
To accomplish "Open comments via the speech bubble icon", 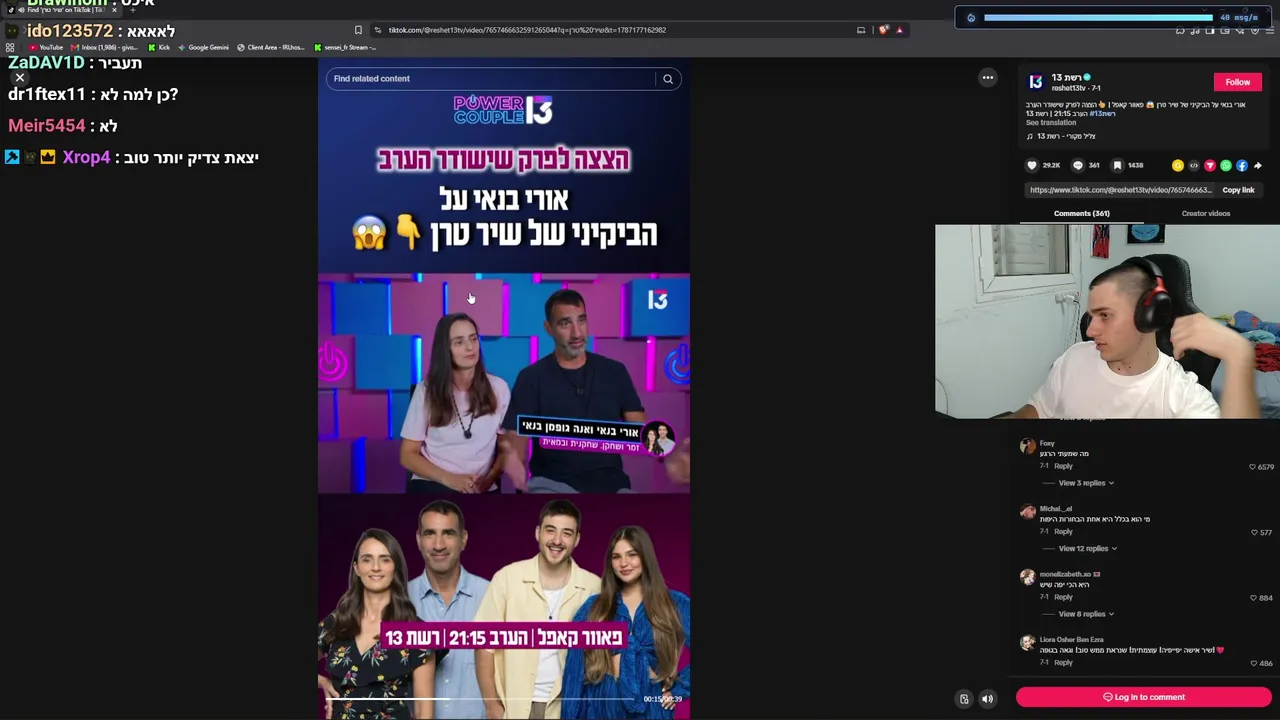I will point(1078,166).
